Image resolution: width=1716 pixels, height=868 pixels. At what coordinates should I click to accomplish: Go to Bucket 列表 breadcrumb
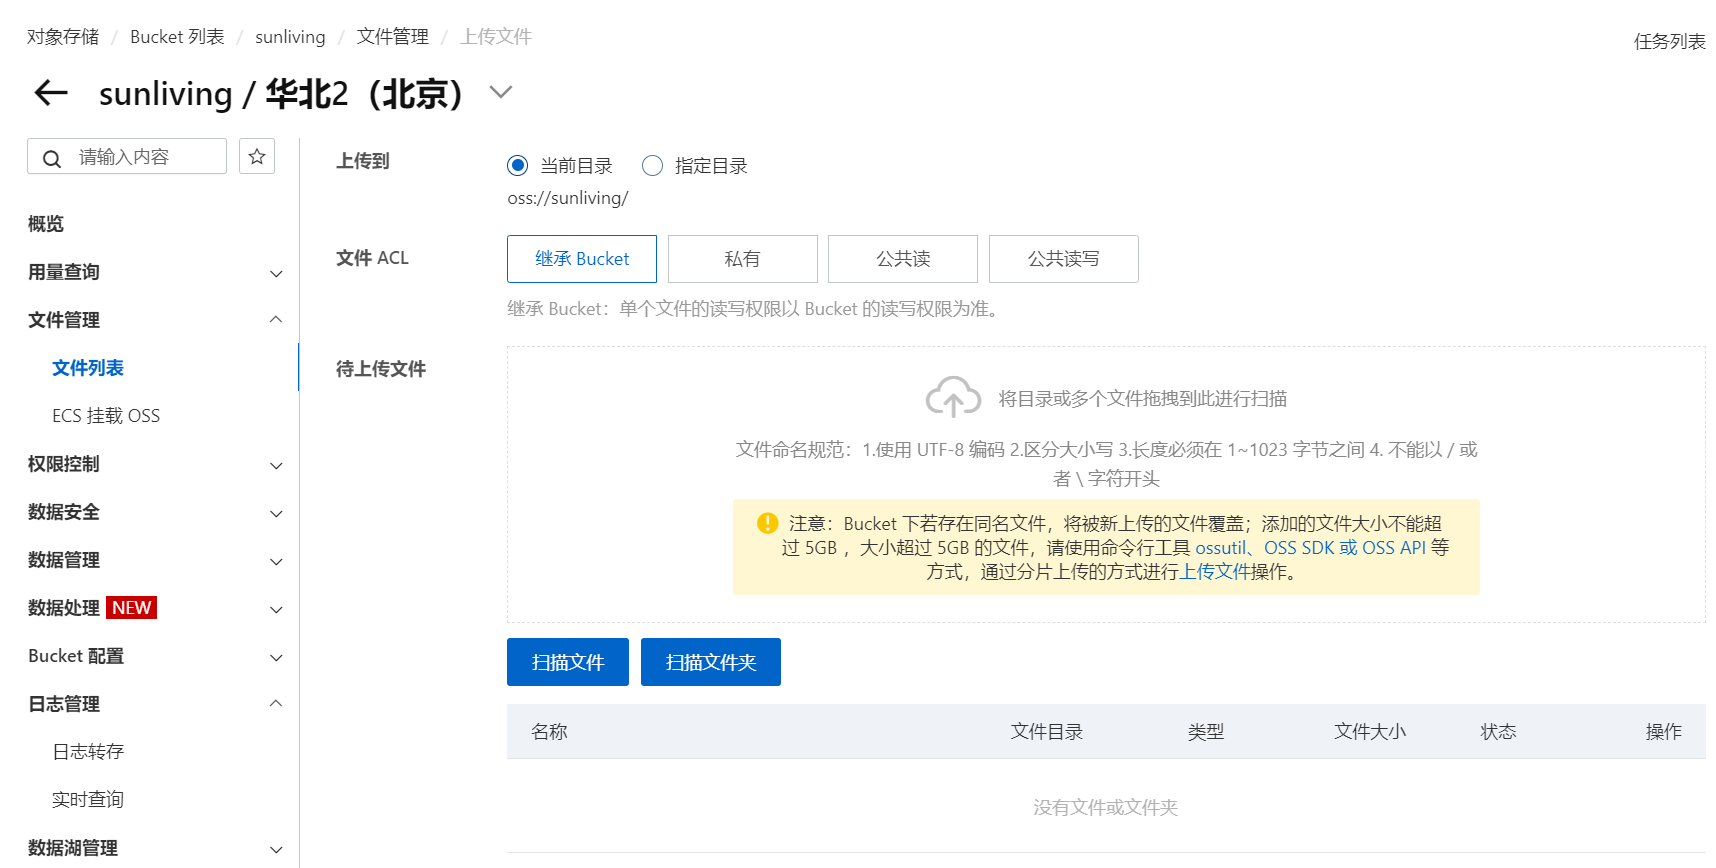(x=177, y=37)
